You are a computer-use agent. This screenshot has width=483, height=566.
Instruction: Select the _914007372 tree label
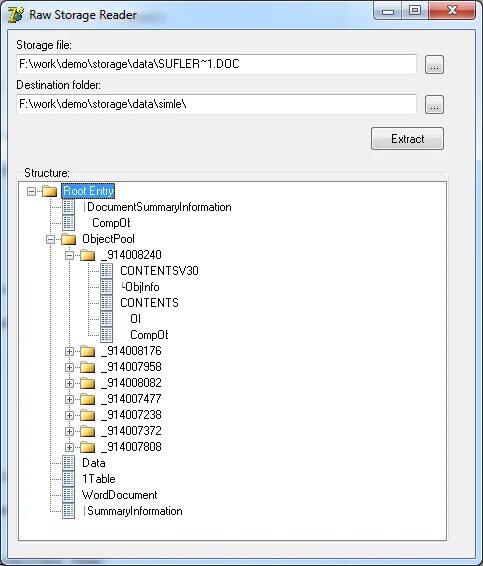pos(131,431)
